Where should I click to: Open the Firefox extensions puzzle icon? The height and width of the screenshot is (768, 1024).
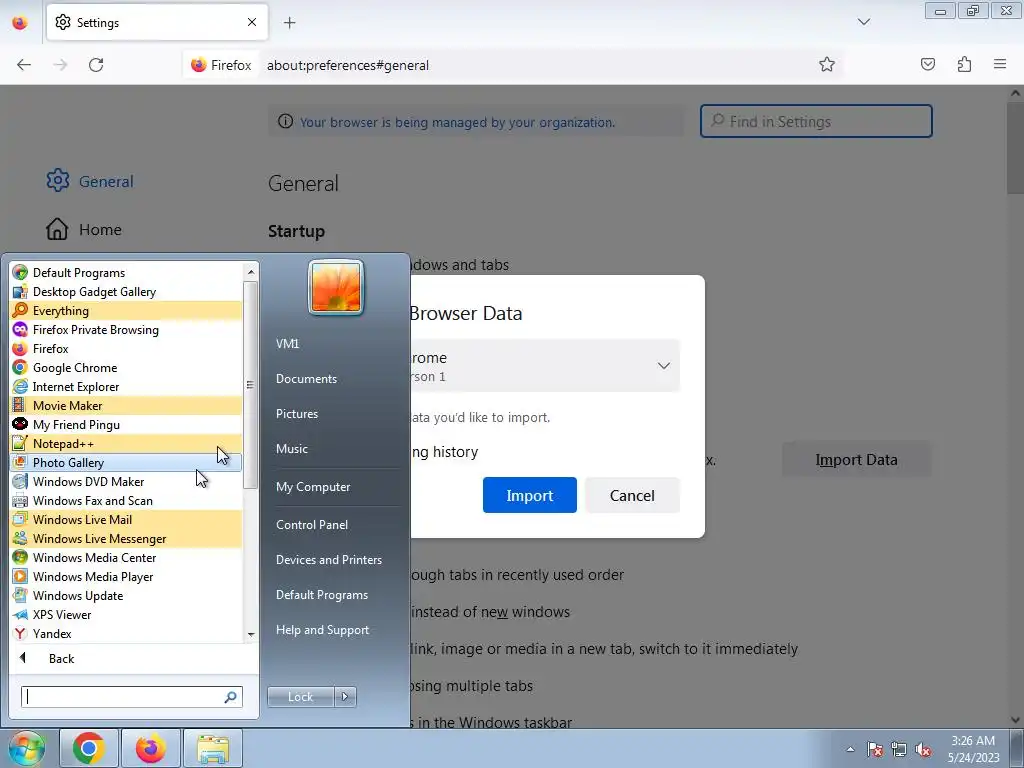pyautogui.click(x=964, y=64)
